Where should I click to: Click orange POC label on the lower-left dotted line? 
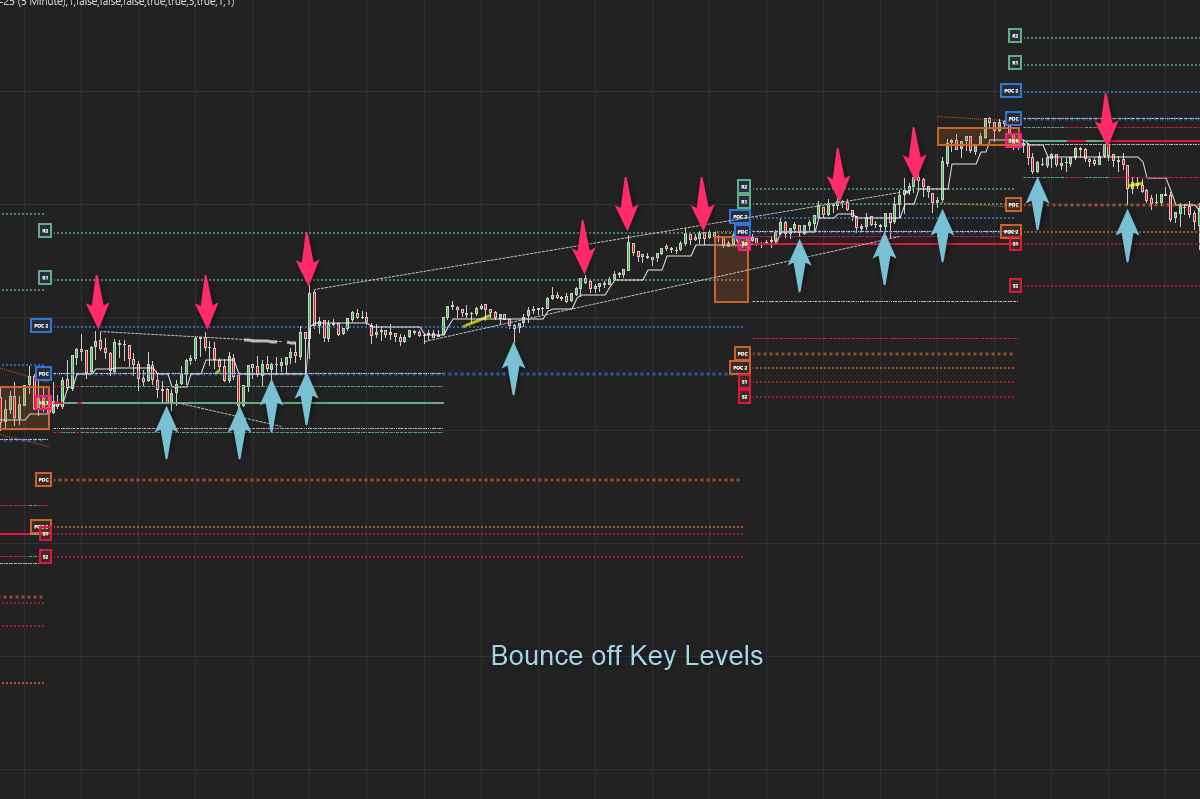coord(43,480)
